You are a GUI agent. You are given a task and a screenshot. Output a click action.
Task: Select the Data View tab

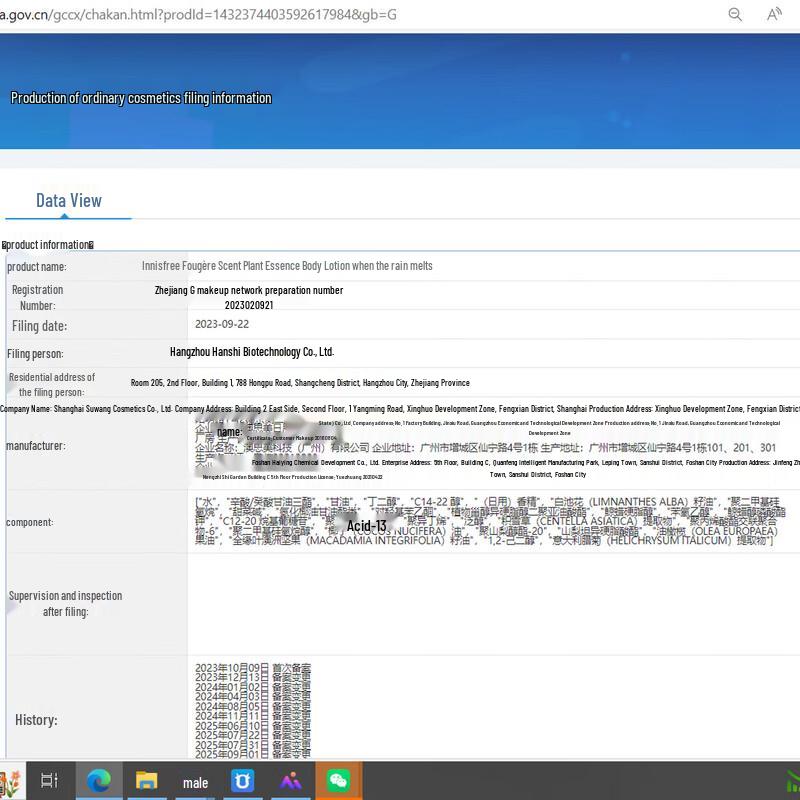69,201
